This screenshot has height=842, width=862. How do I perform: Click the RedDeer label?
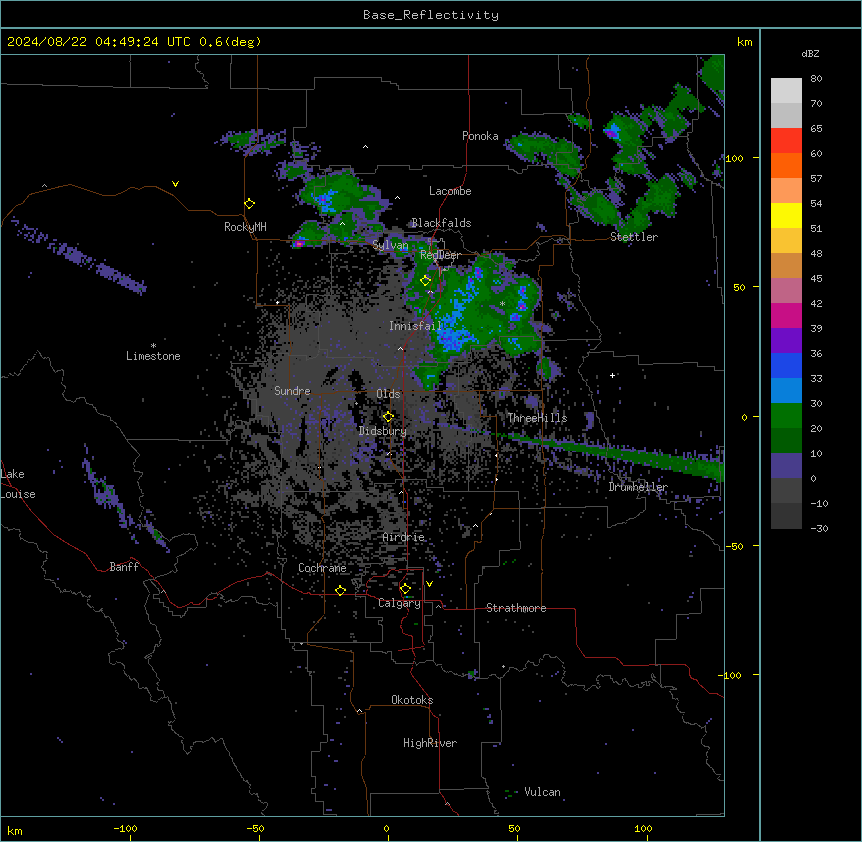440,255
